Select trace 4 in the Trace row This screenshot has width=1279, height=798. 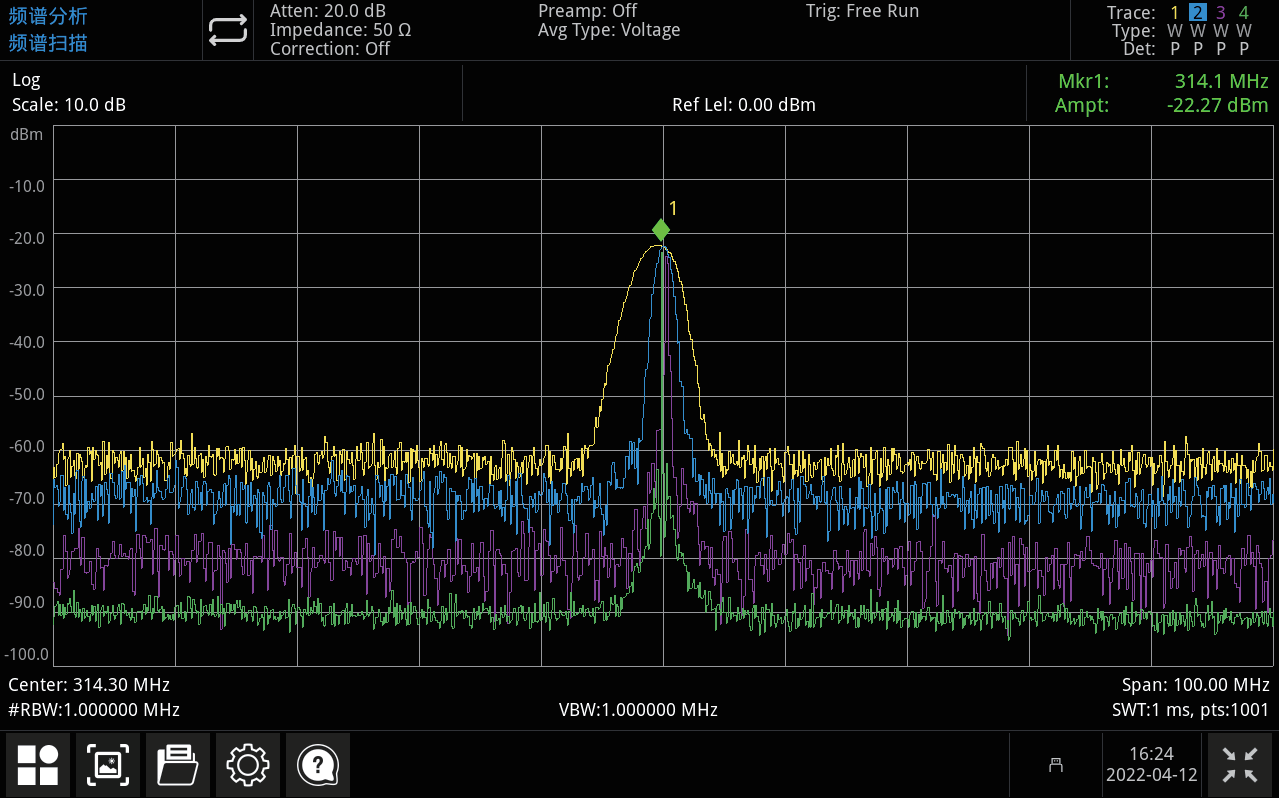point(1244,13)
